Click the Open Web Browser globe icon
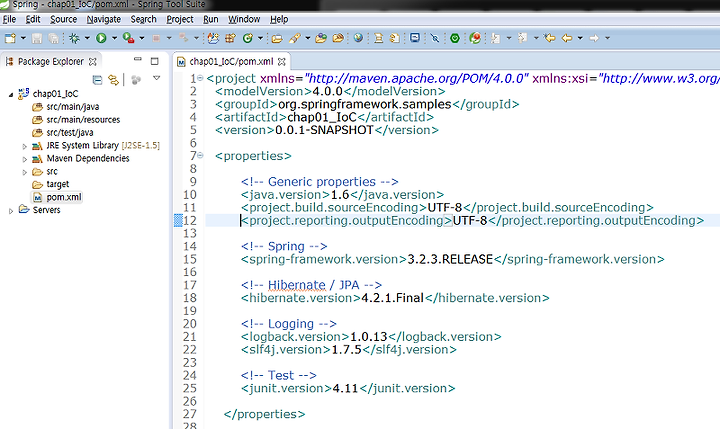 click(358, 38)
